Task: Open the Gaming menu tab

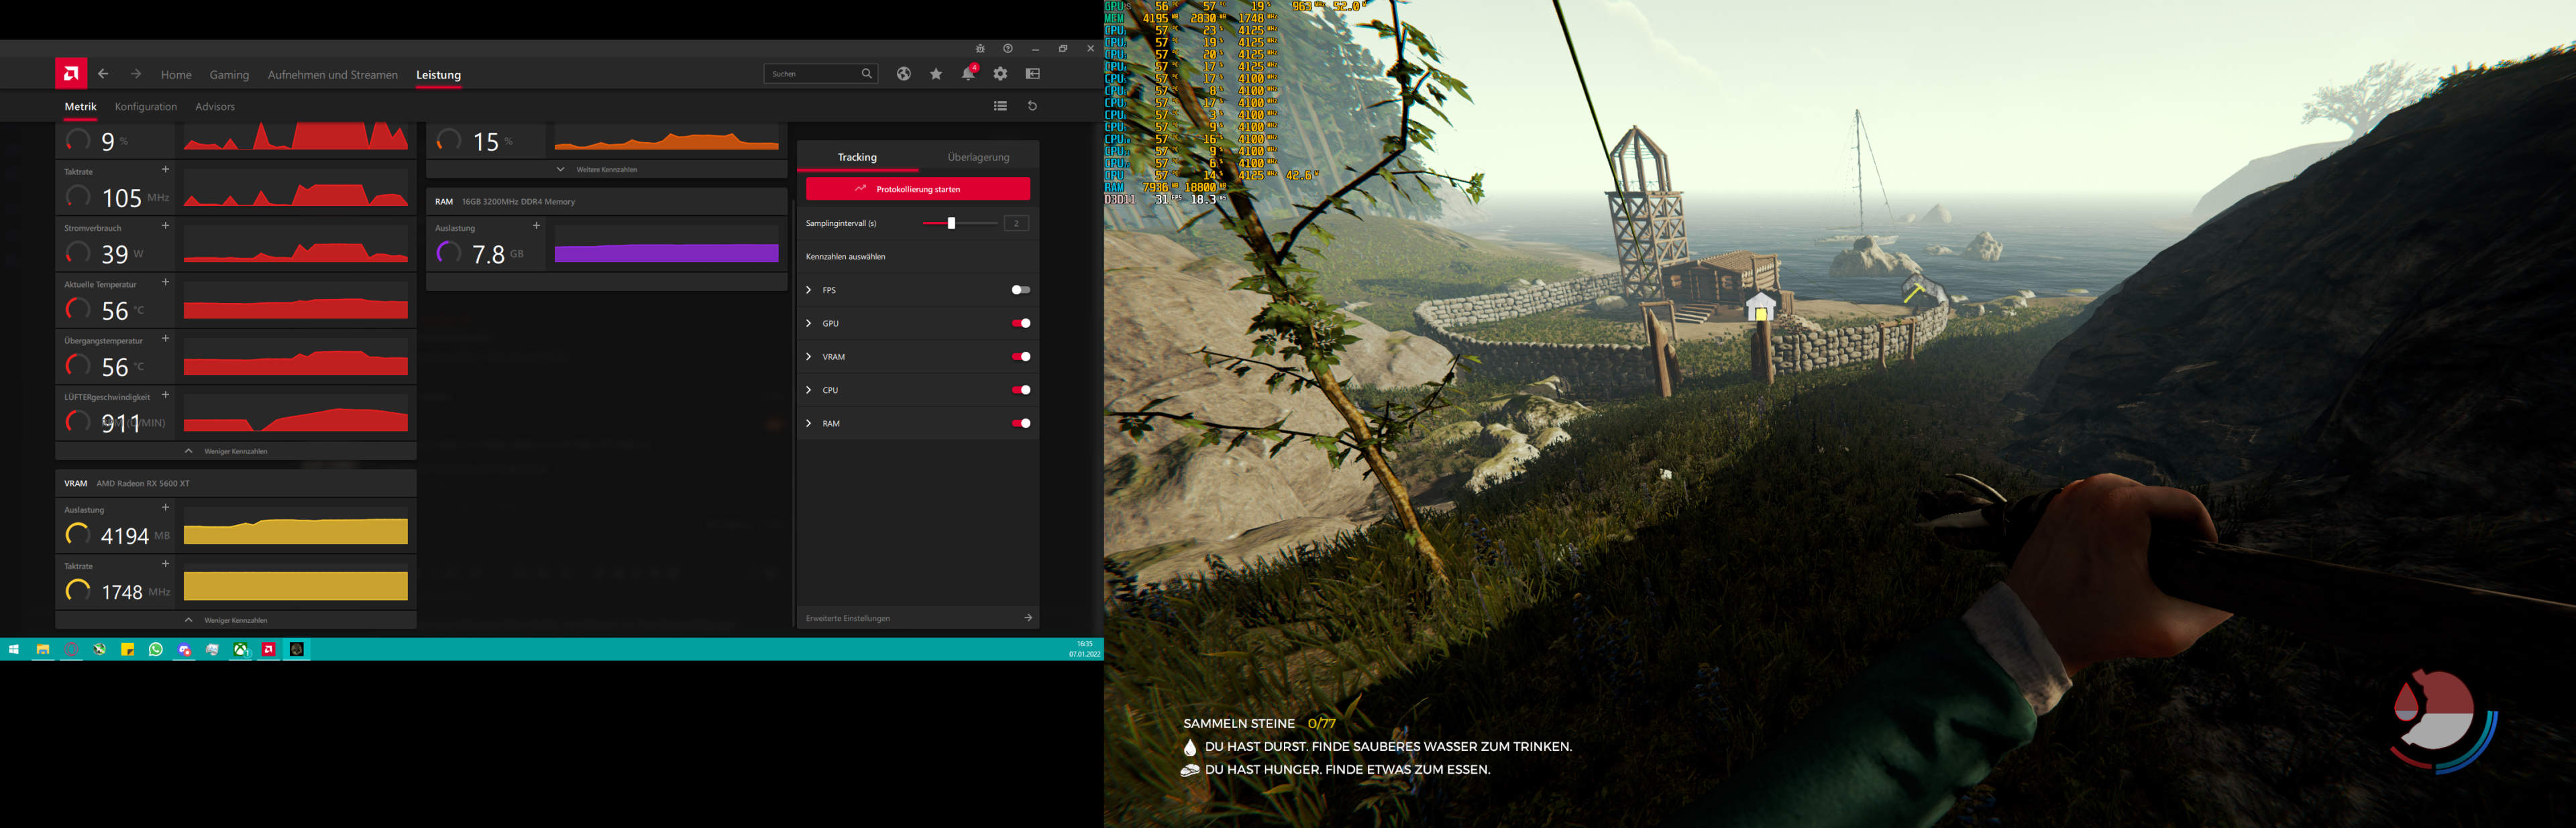Action: tap(229, 75)
